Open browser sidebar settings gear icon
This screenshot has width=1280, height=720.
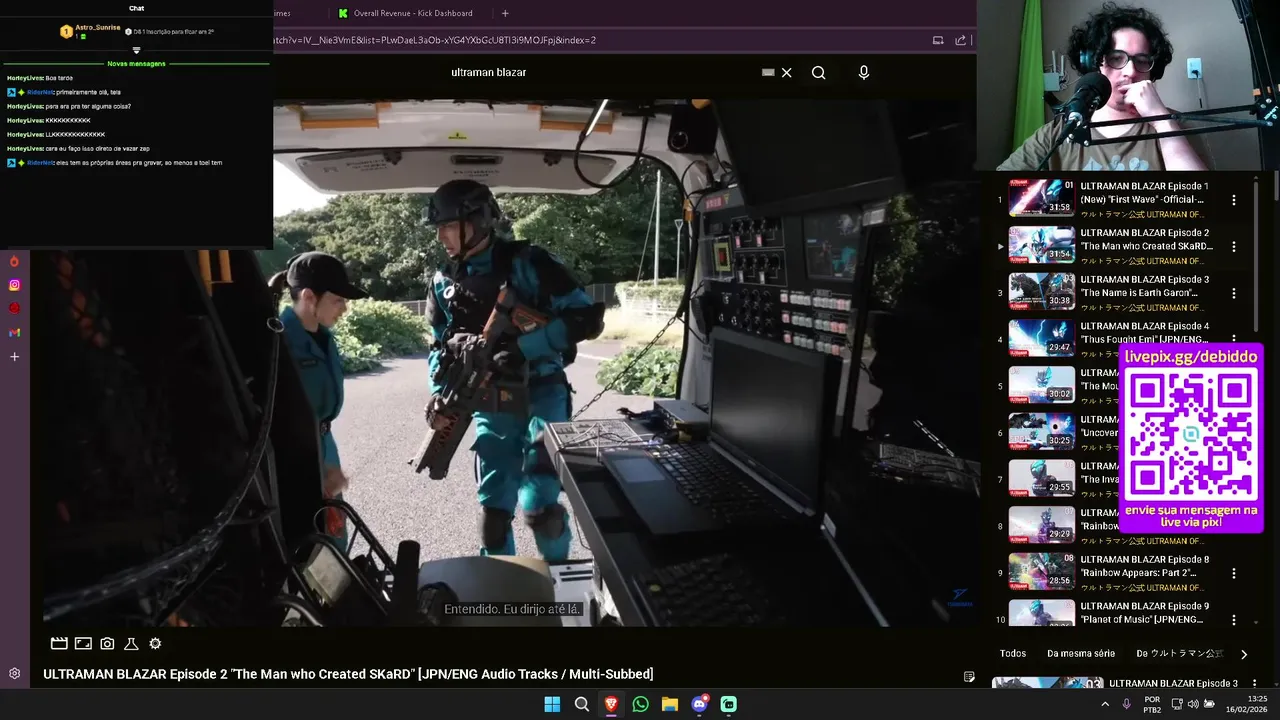[x=14, y=674]
